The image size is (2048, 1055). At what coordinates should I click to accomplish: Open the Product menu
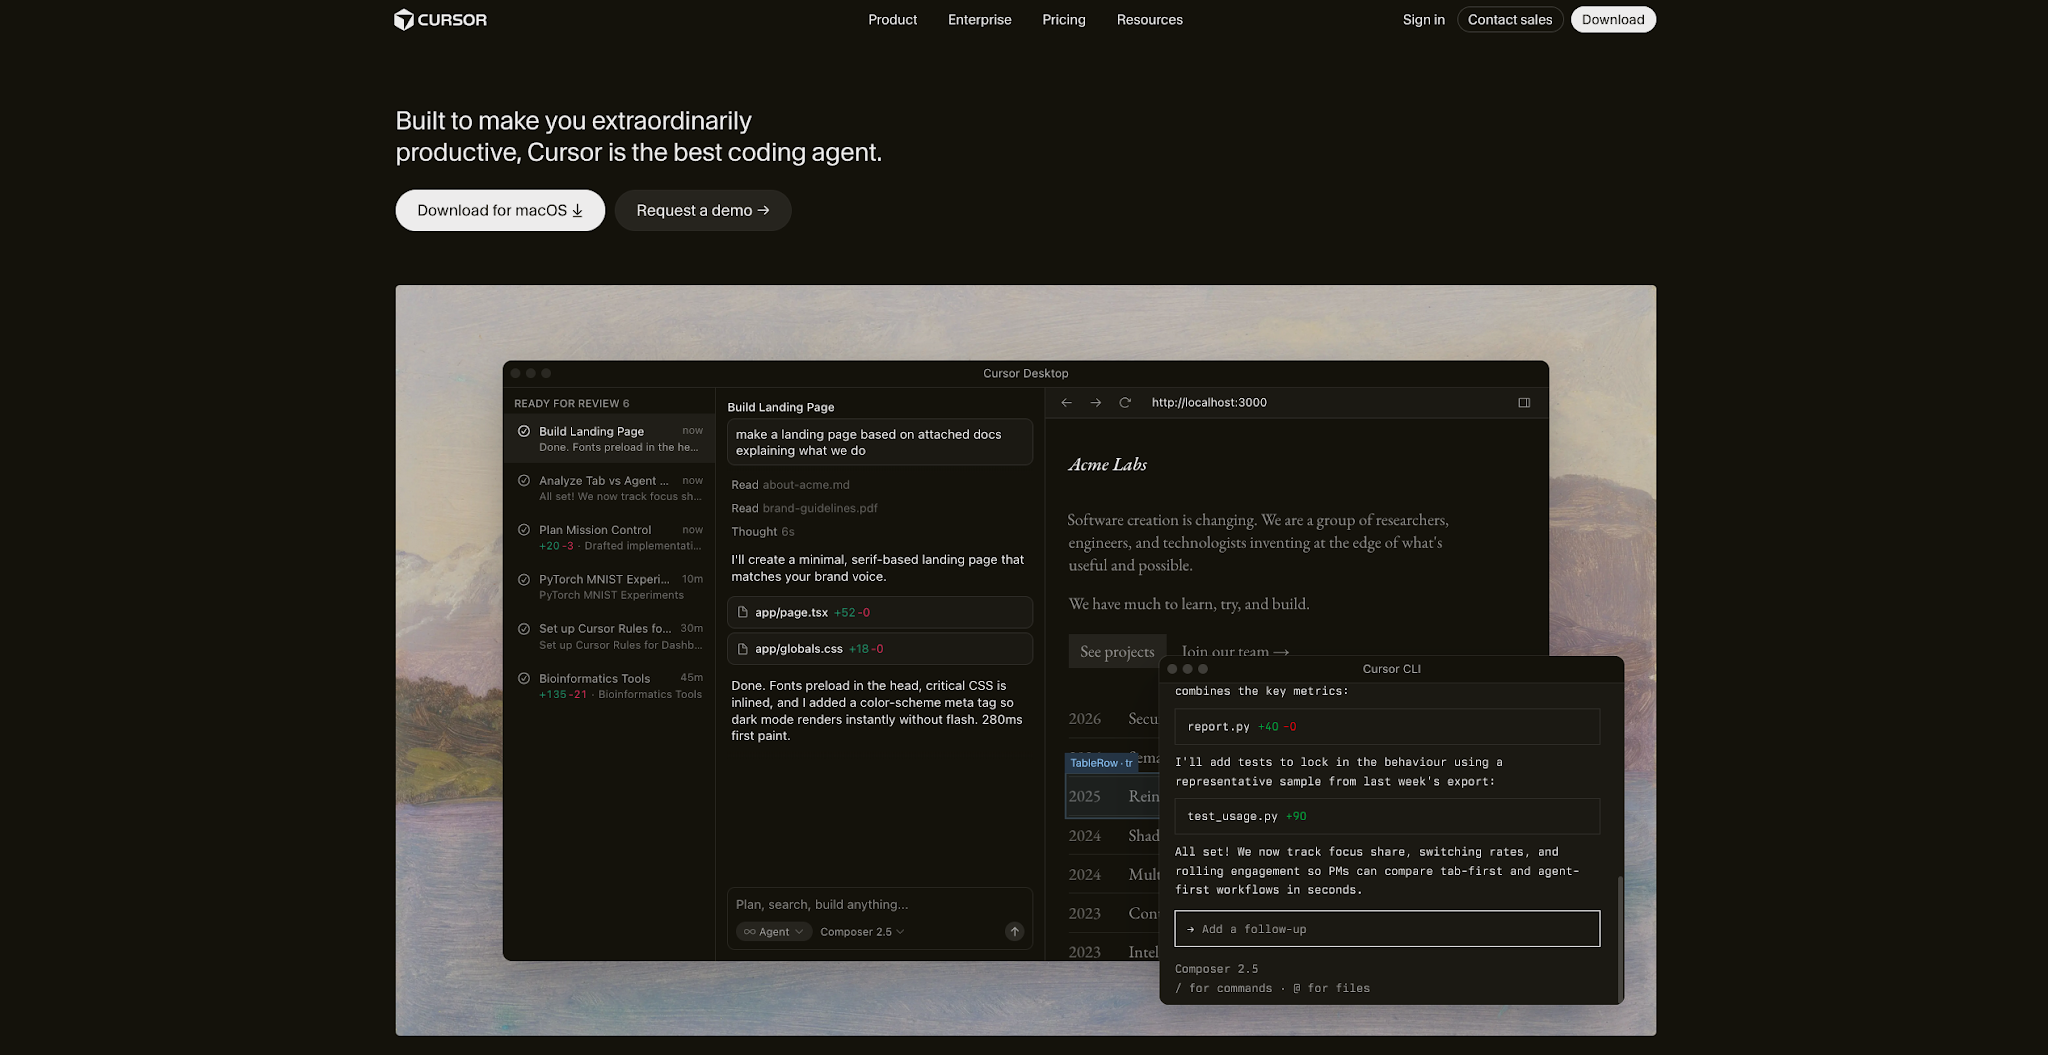[892, 20]
